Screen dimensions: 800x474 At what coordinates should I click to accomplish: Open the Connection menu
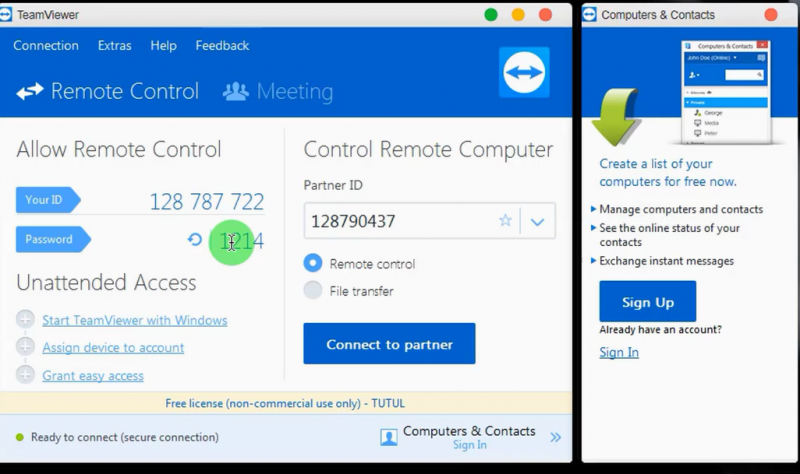pyautogui.click(x=46, y=45)
